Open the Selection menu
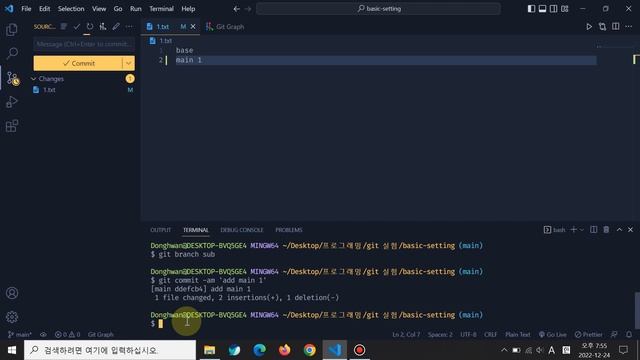640x360 pixels. coord(71,9)
